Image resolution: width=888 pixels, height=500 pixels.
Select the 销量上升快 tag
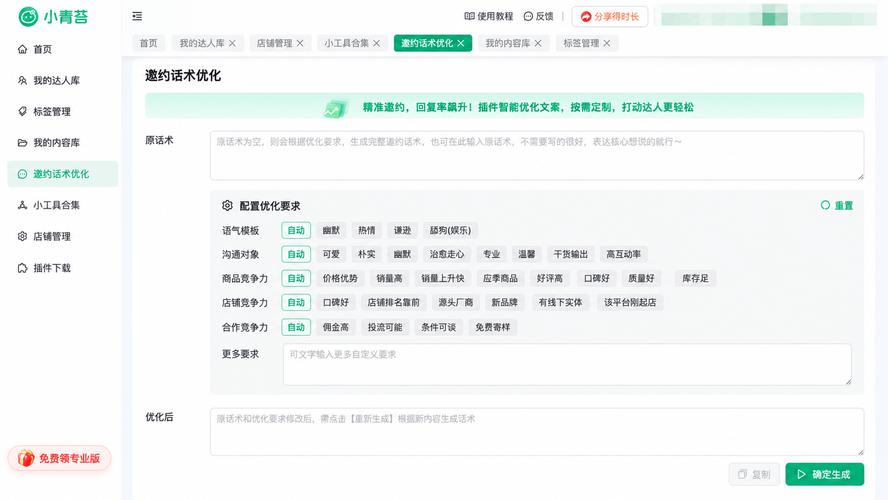443,279
